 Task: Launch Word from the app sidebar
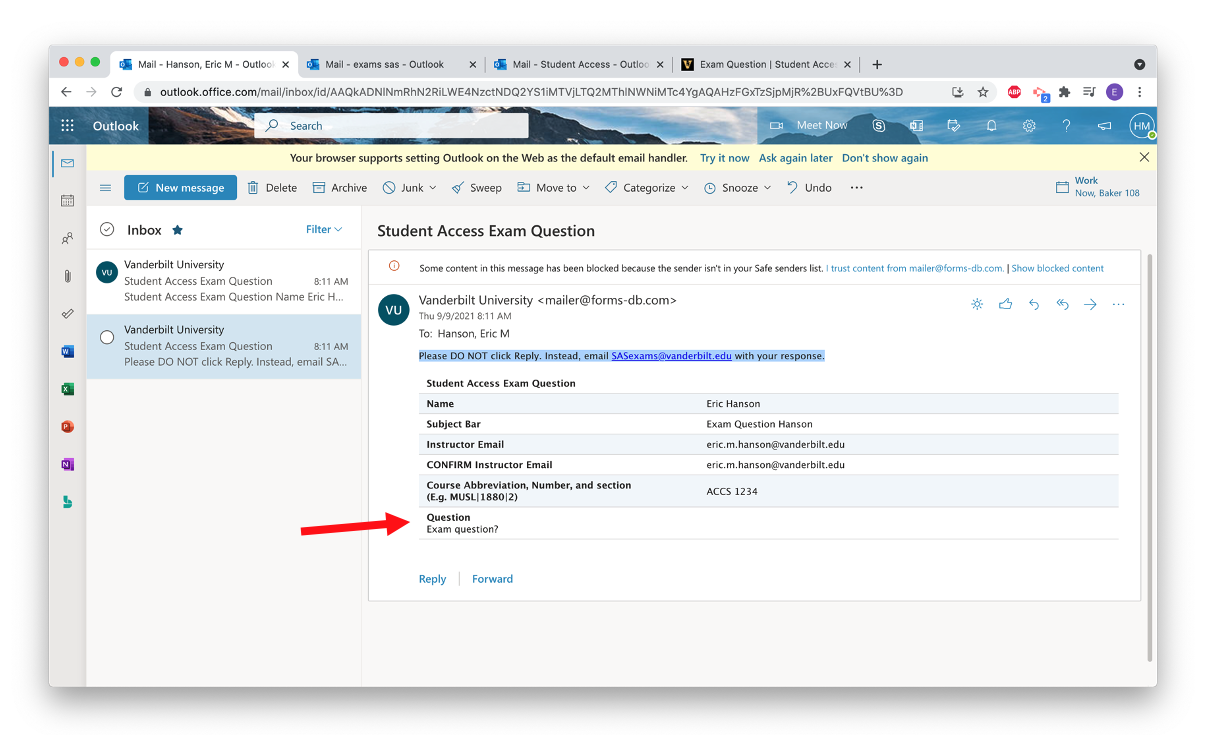tap(67, 351)
